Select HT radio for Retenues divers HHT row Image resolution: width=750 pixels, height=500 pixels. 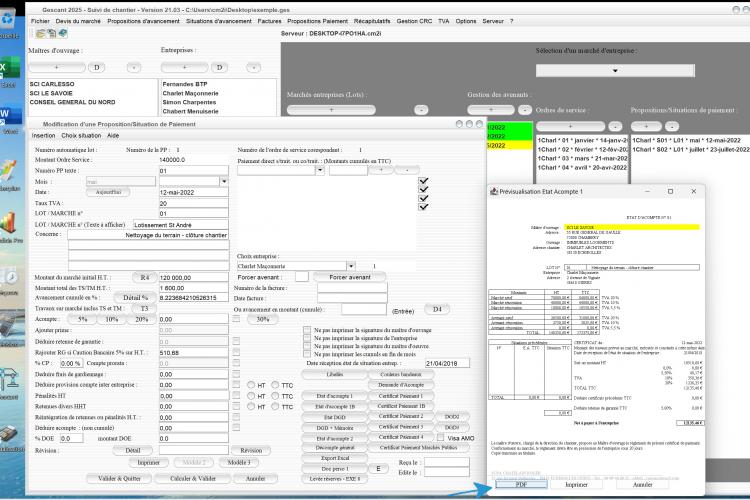[251, 406]
